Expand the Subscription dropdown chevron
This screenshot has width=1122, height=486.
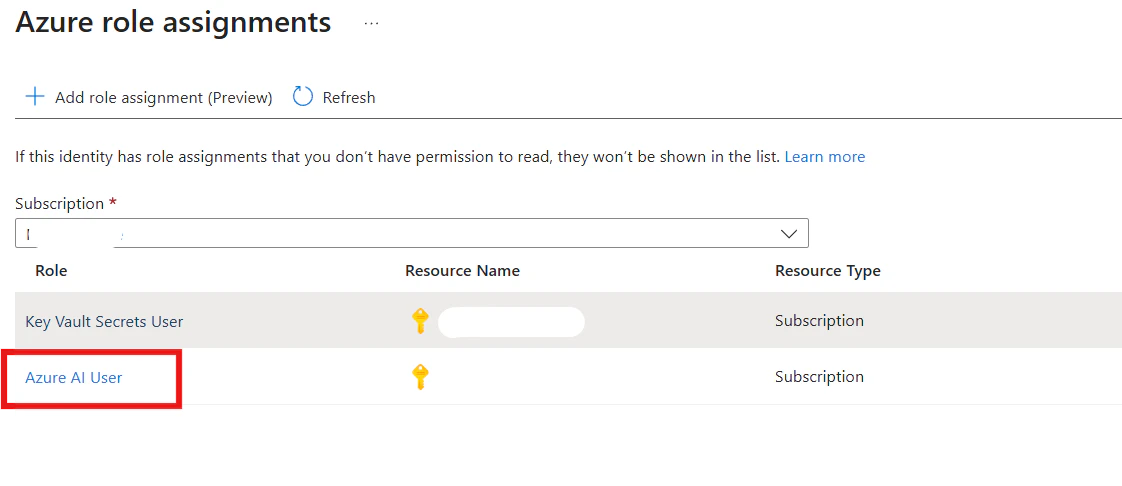click(x=789, y=233)
